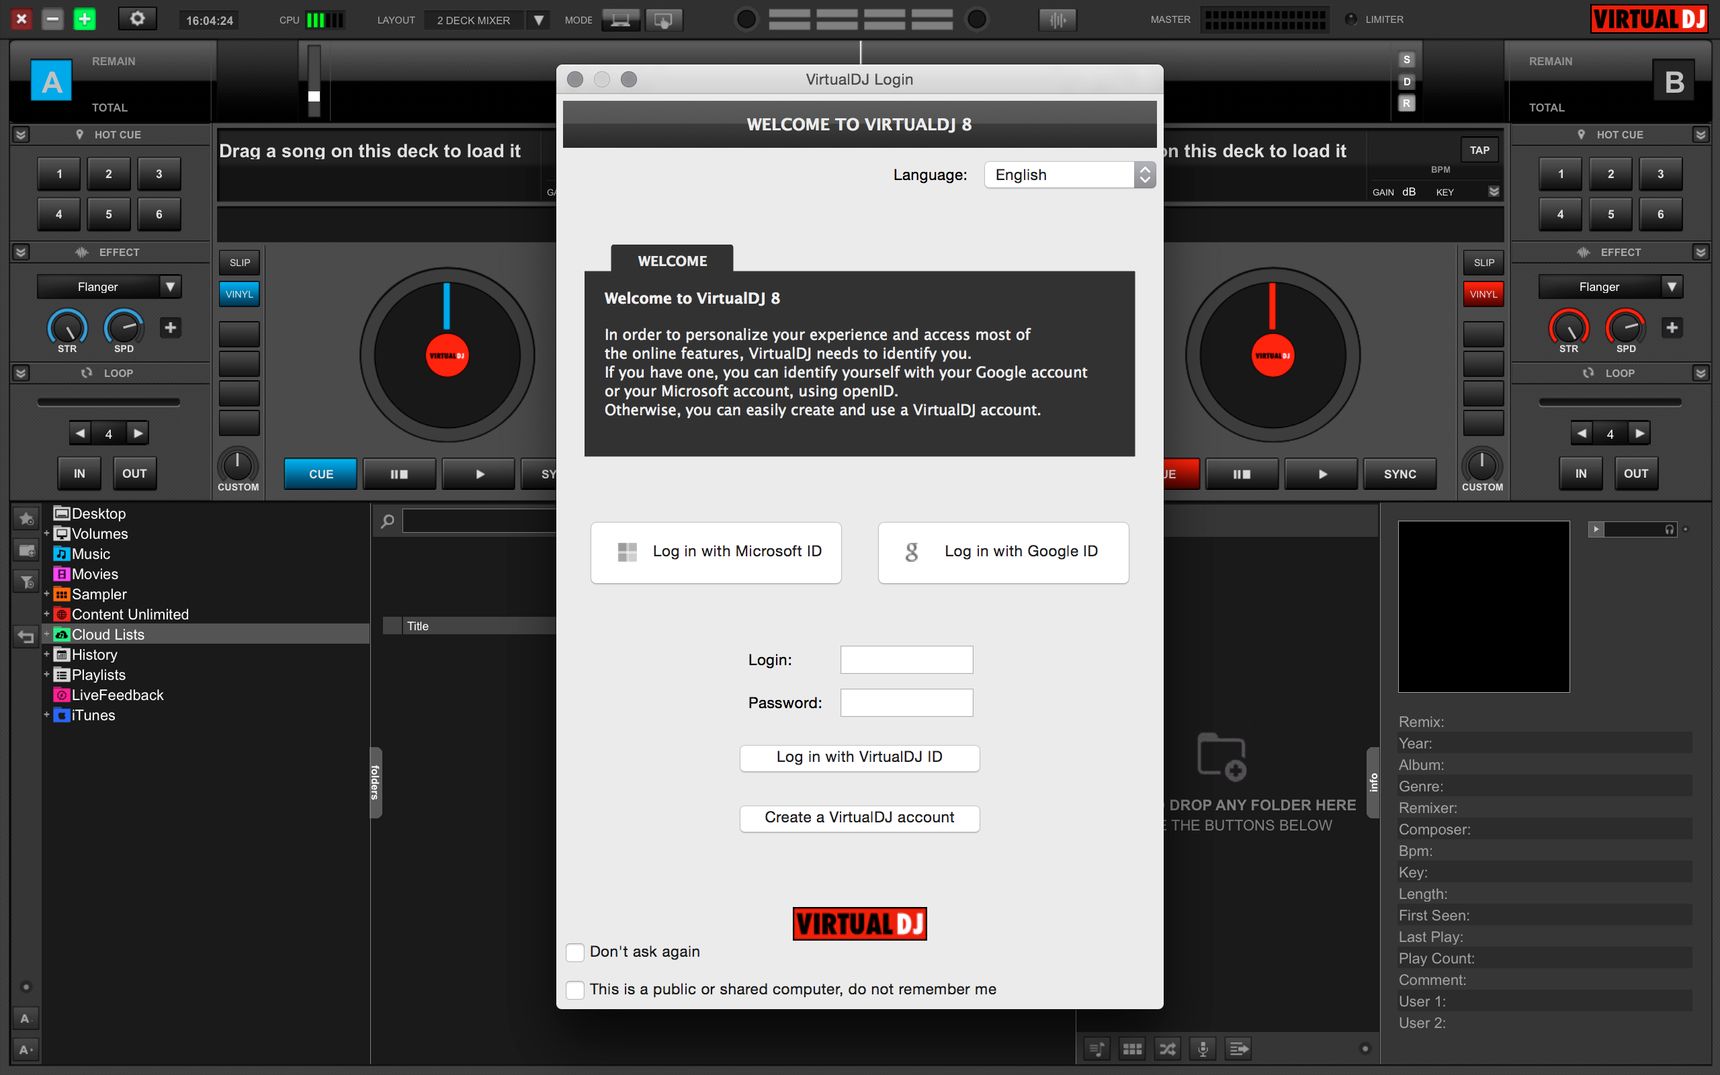Click the microphone icon in bottom toolbar
1720x1075 pixels.
1203,1049
